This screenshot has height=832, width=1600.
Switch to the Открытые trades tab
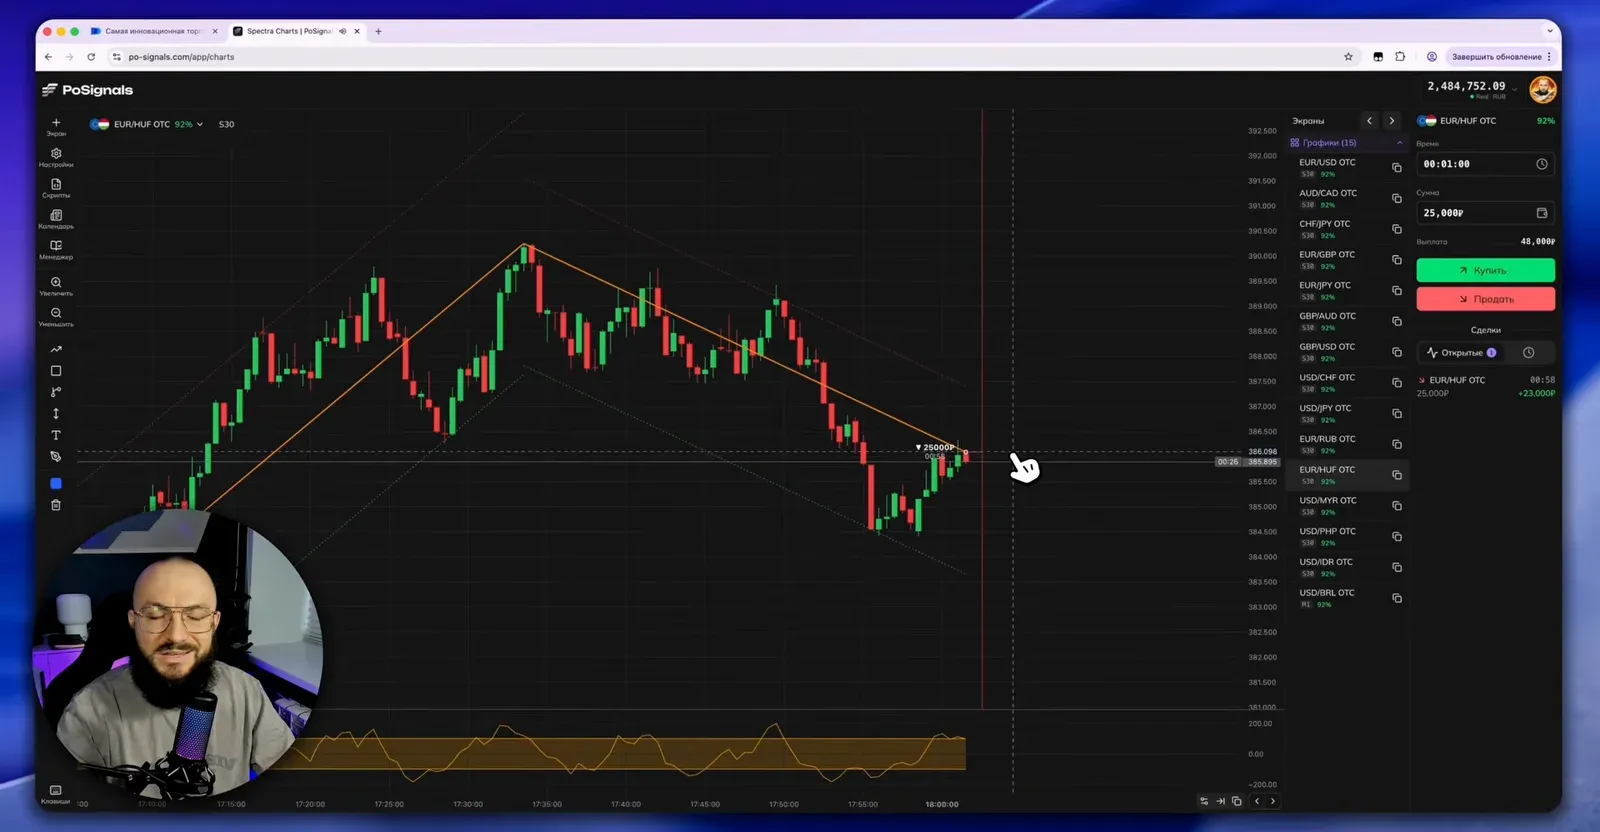pos(1461,353)
